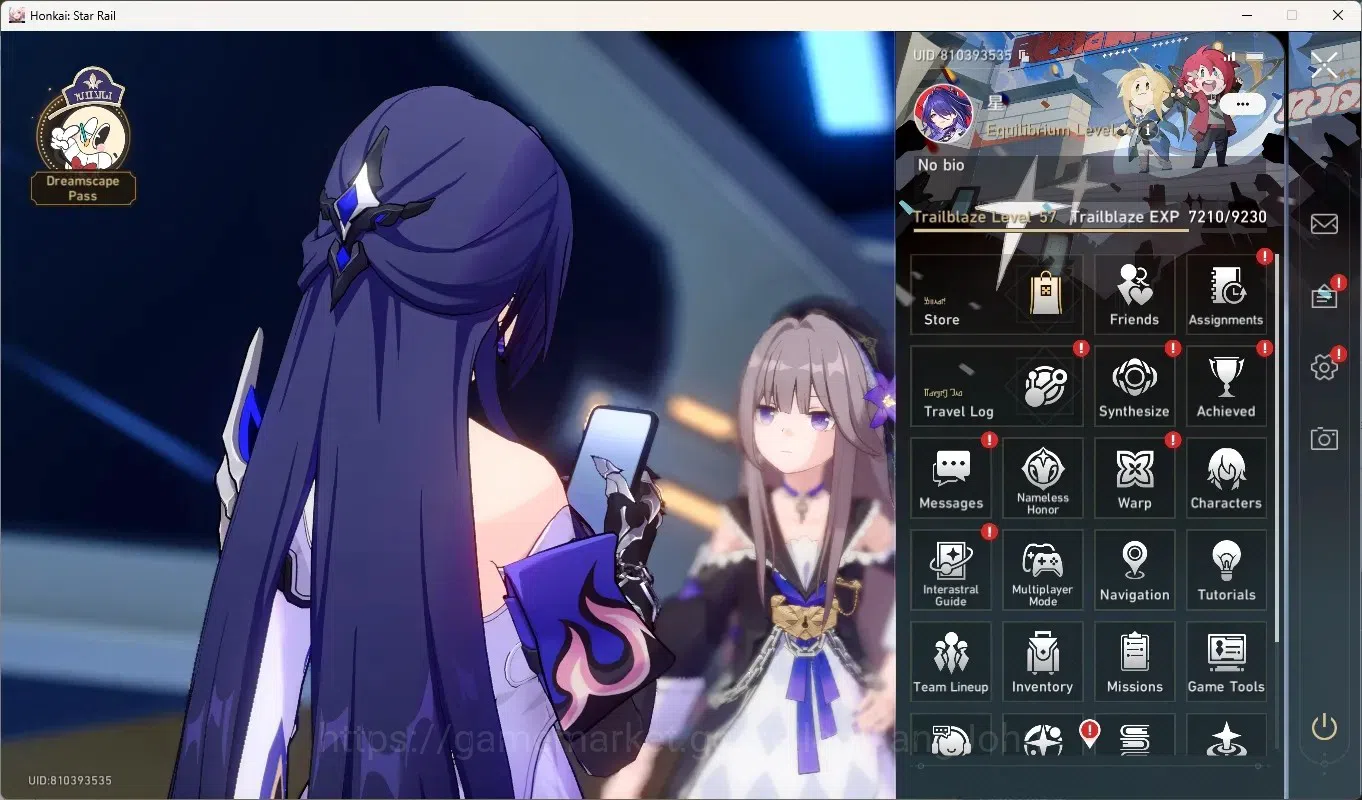Screen dimensions: 1362x800
Task: Click the 'No bio' text
Action: point(941,165)
